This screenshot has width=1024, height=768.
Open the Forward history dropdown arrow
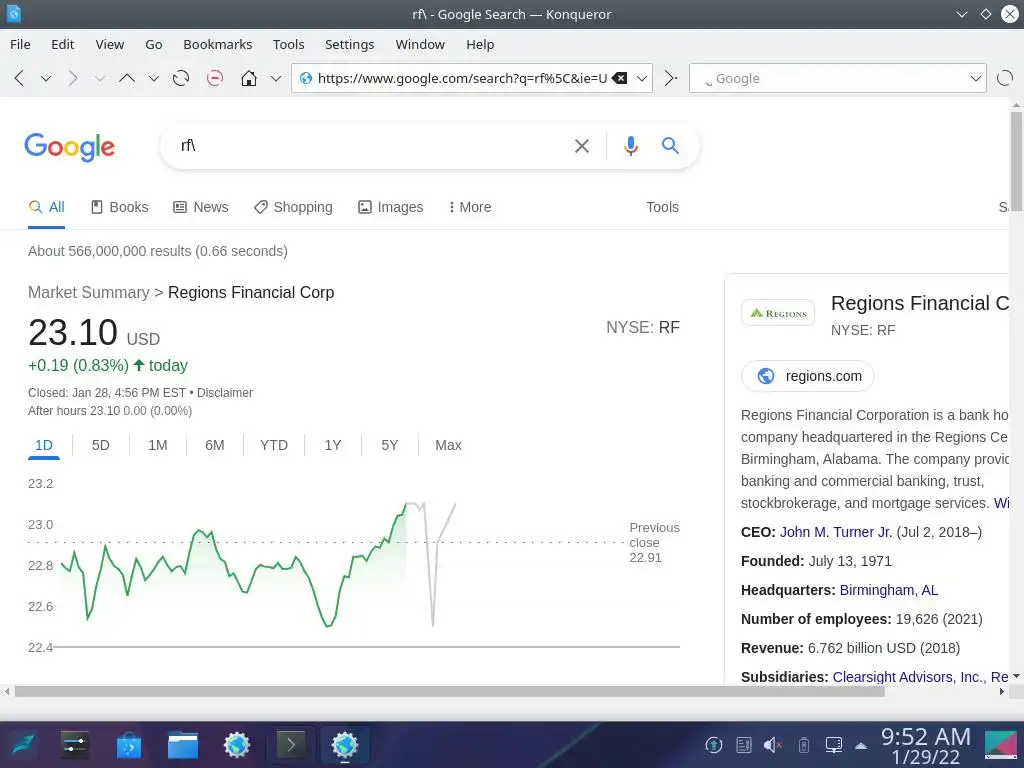99,79
